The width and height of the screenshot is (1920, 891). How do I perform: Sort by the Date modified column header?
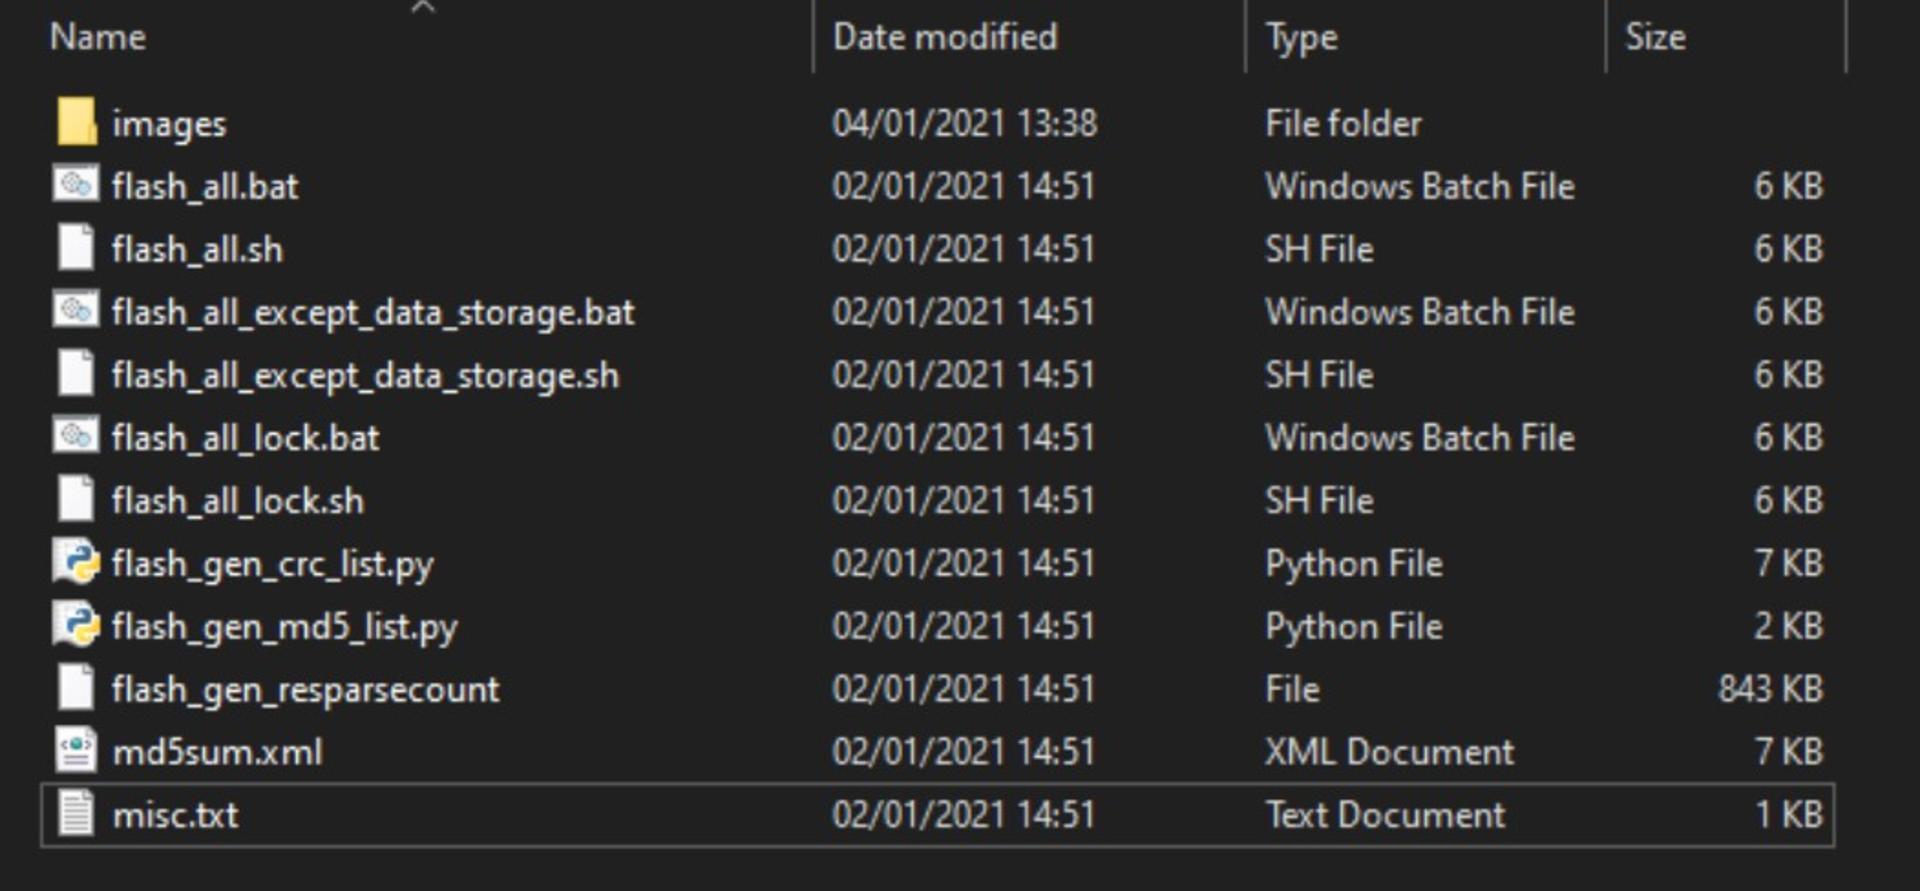coord(945,37)
